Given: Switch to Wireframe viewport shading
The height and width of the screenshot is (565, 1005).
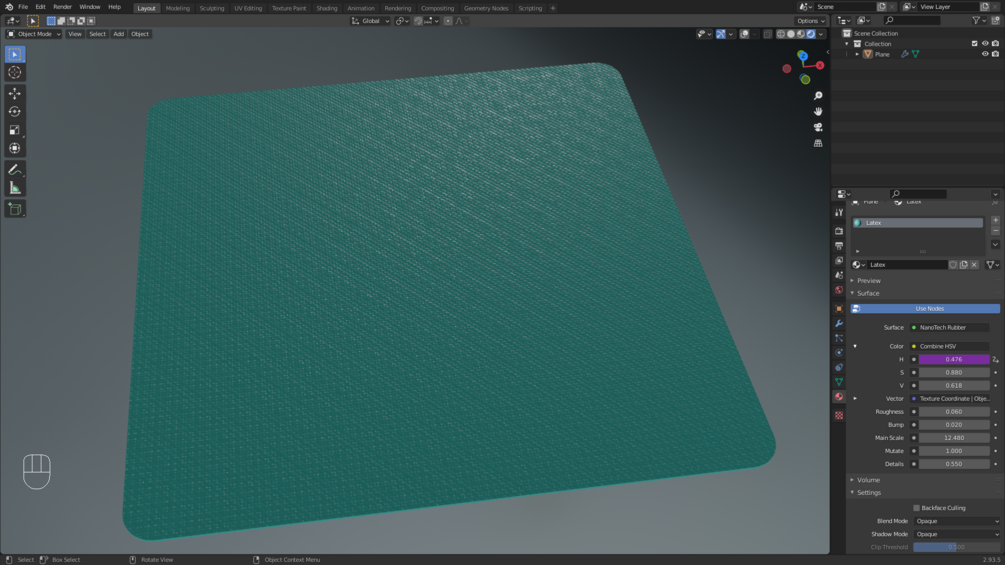Looking at the screenshot, I should pos(781,34).
